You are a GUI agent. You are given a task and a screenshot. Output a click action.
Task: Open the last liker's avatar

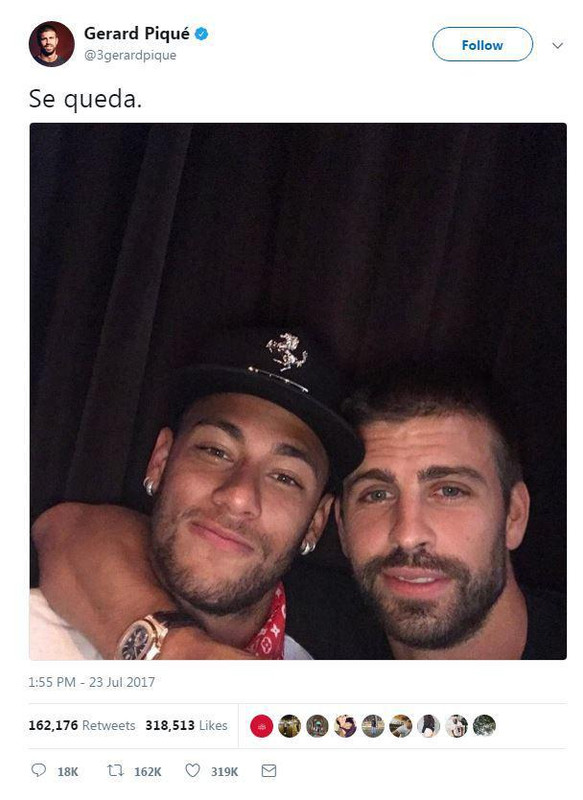(x=484, y=726)
